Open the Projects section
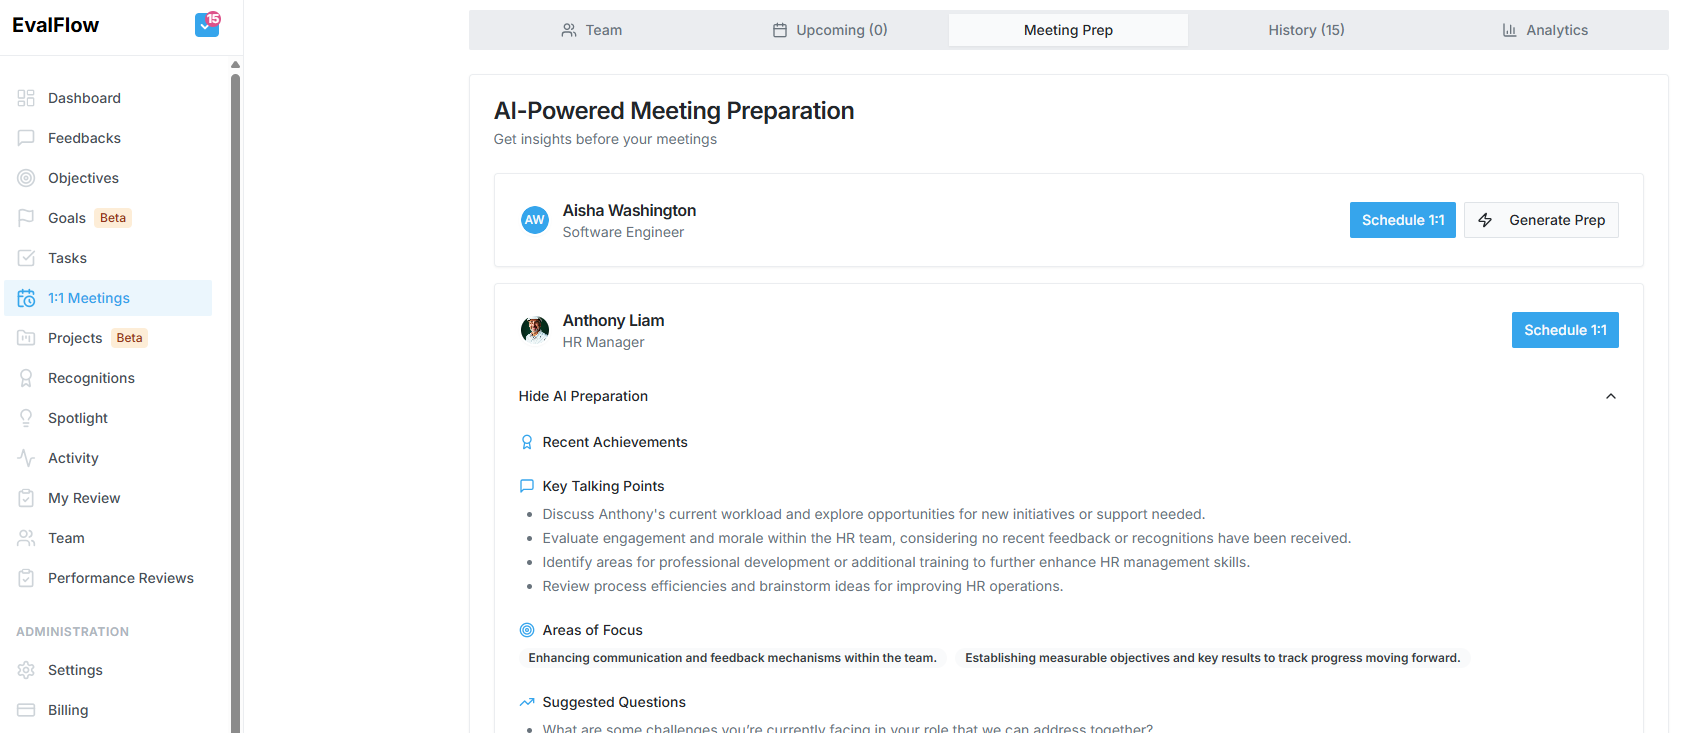Screen dimensions: 1685x733 pos(108,338)
